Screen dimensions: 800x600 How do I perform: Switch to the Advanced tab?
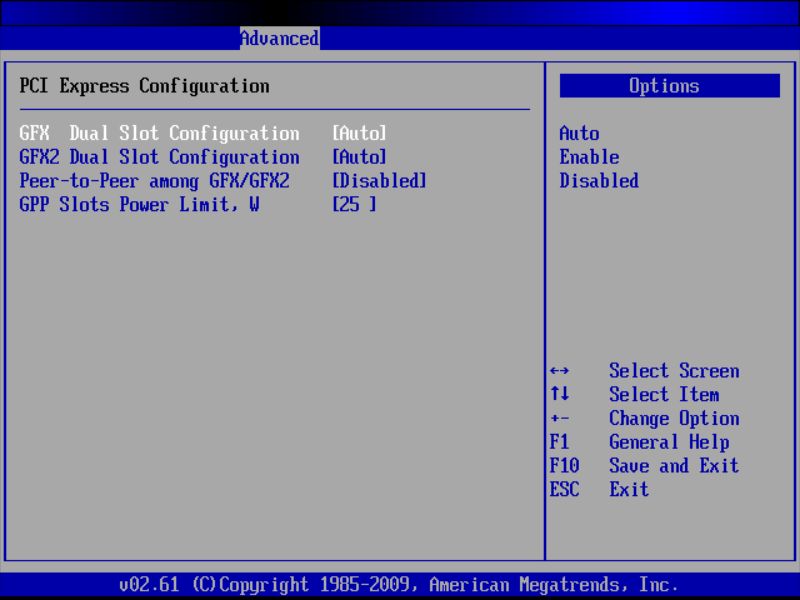[278, 38]
